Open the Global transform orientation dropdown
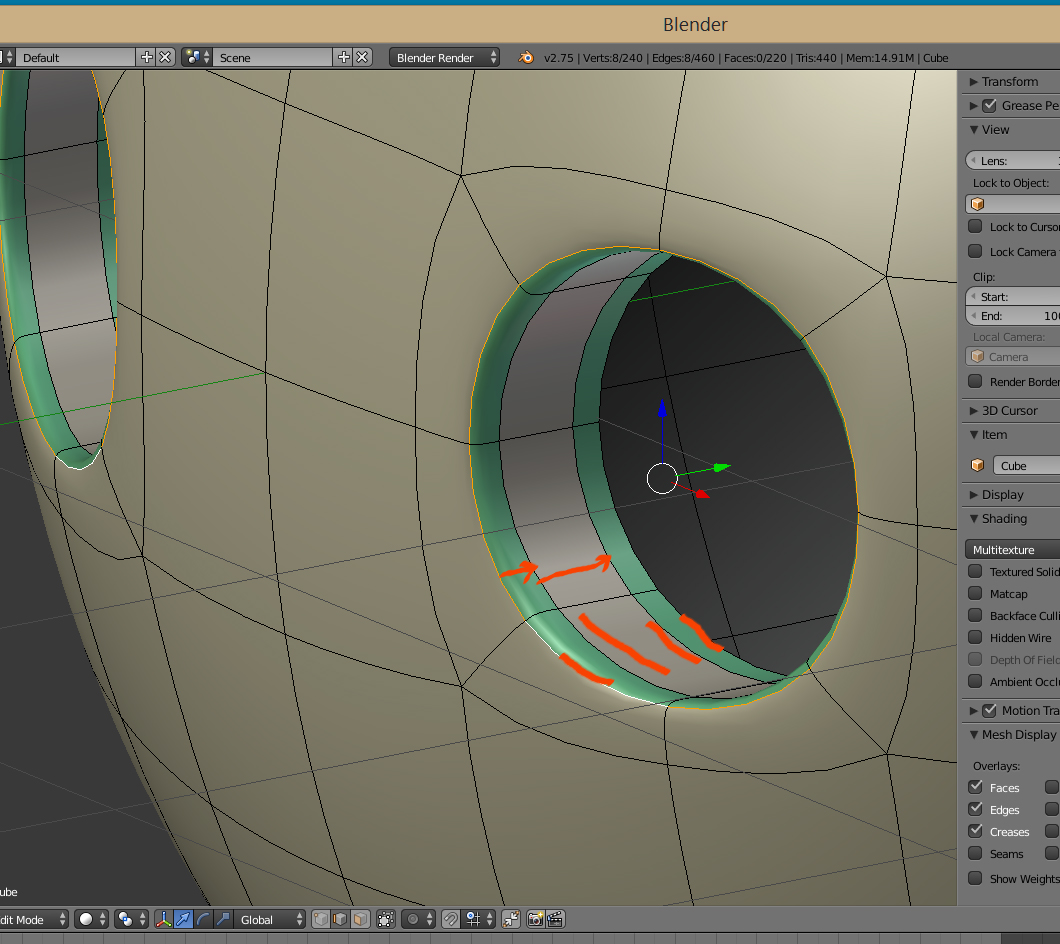Screen dimensions: 1060x944 pos(270,919)
